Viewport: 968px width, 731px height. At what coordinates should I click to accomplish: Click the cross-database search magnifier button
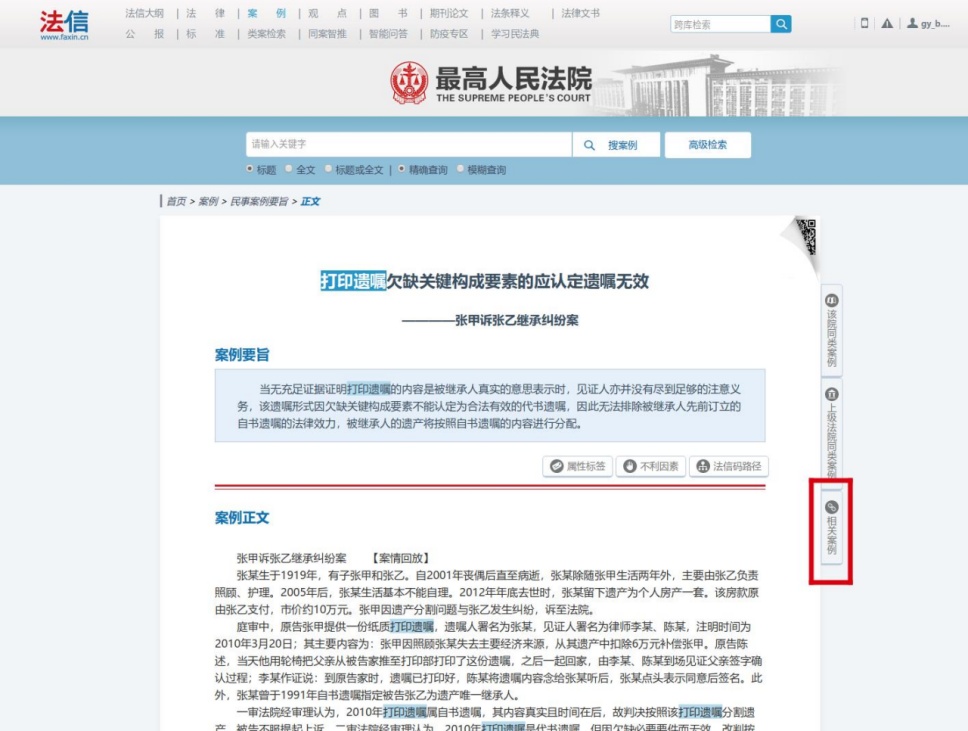(781, 24)
